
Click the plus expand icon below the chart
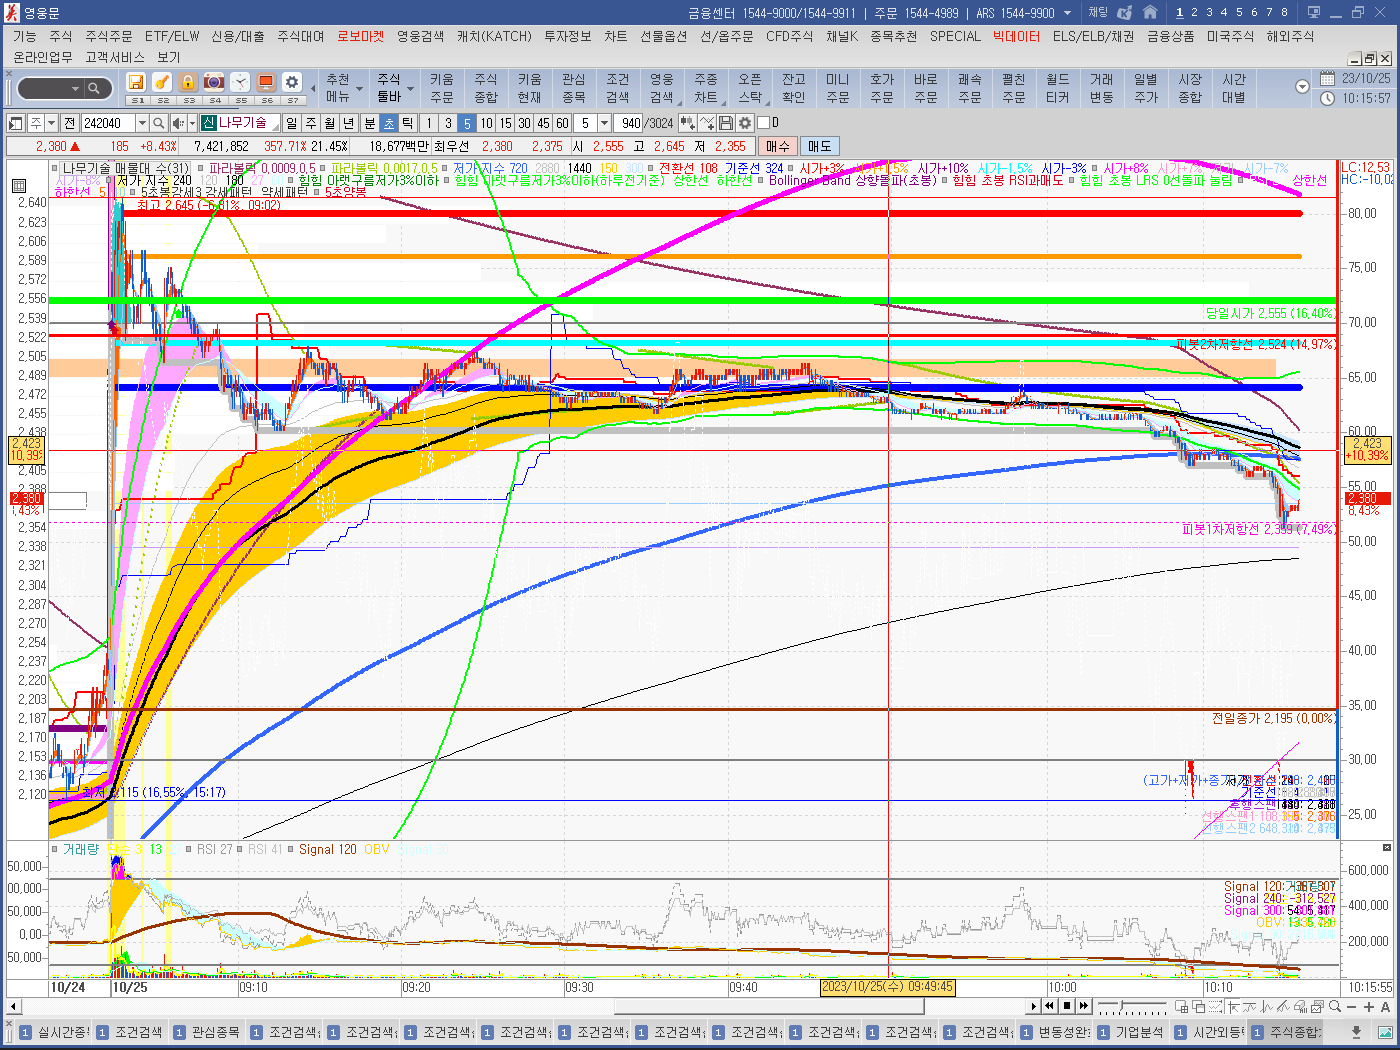point(1369,1006)
